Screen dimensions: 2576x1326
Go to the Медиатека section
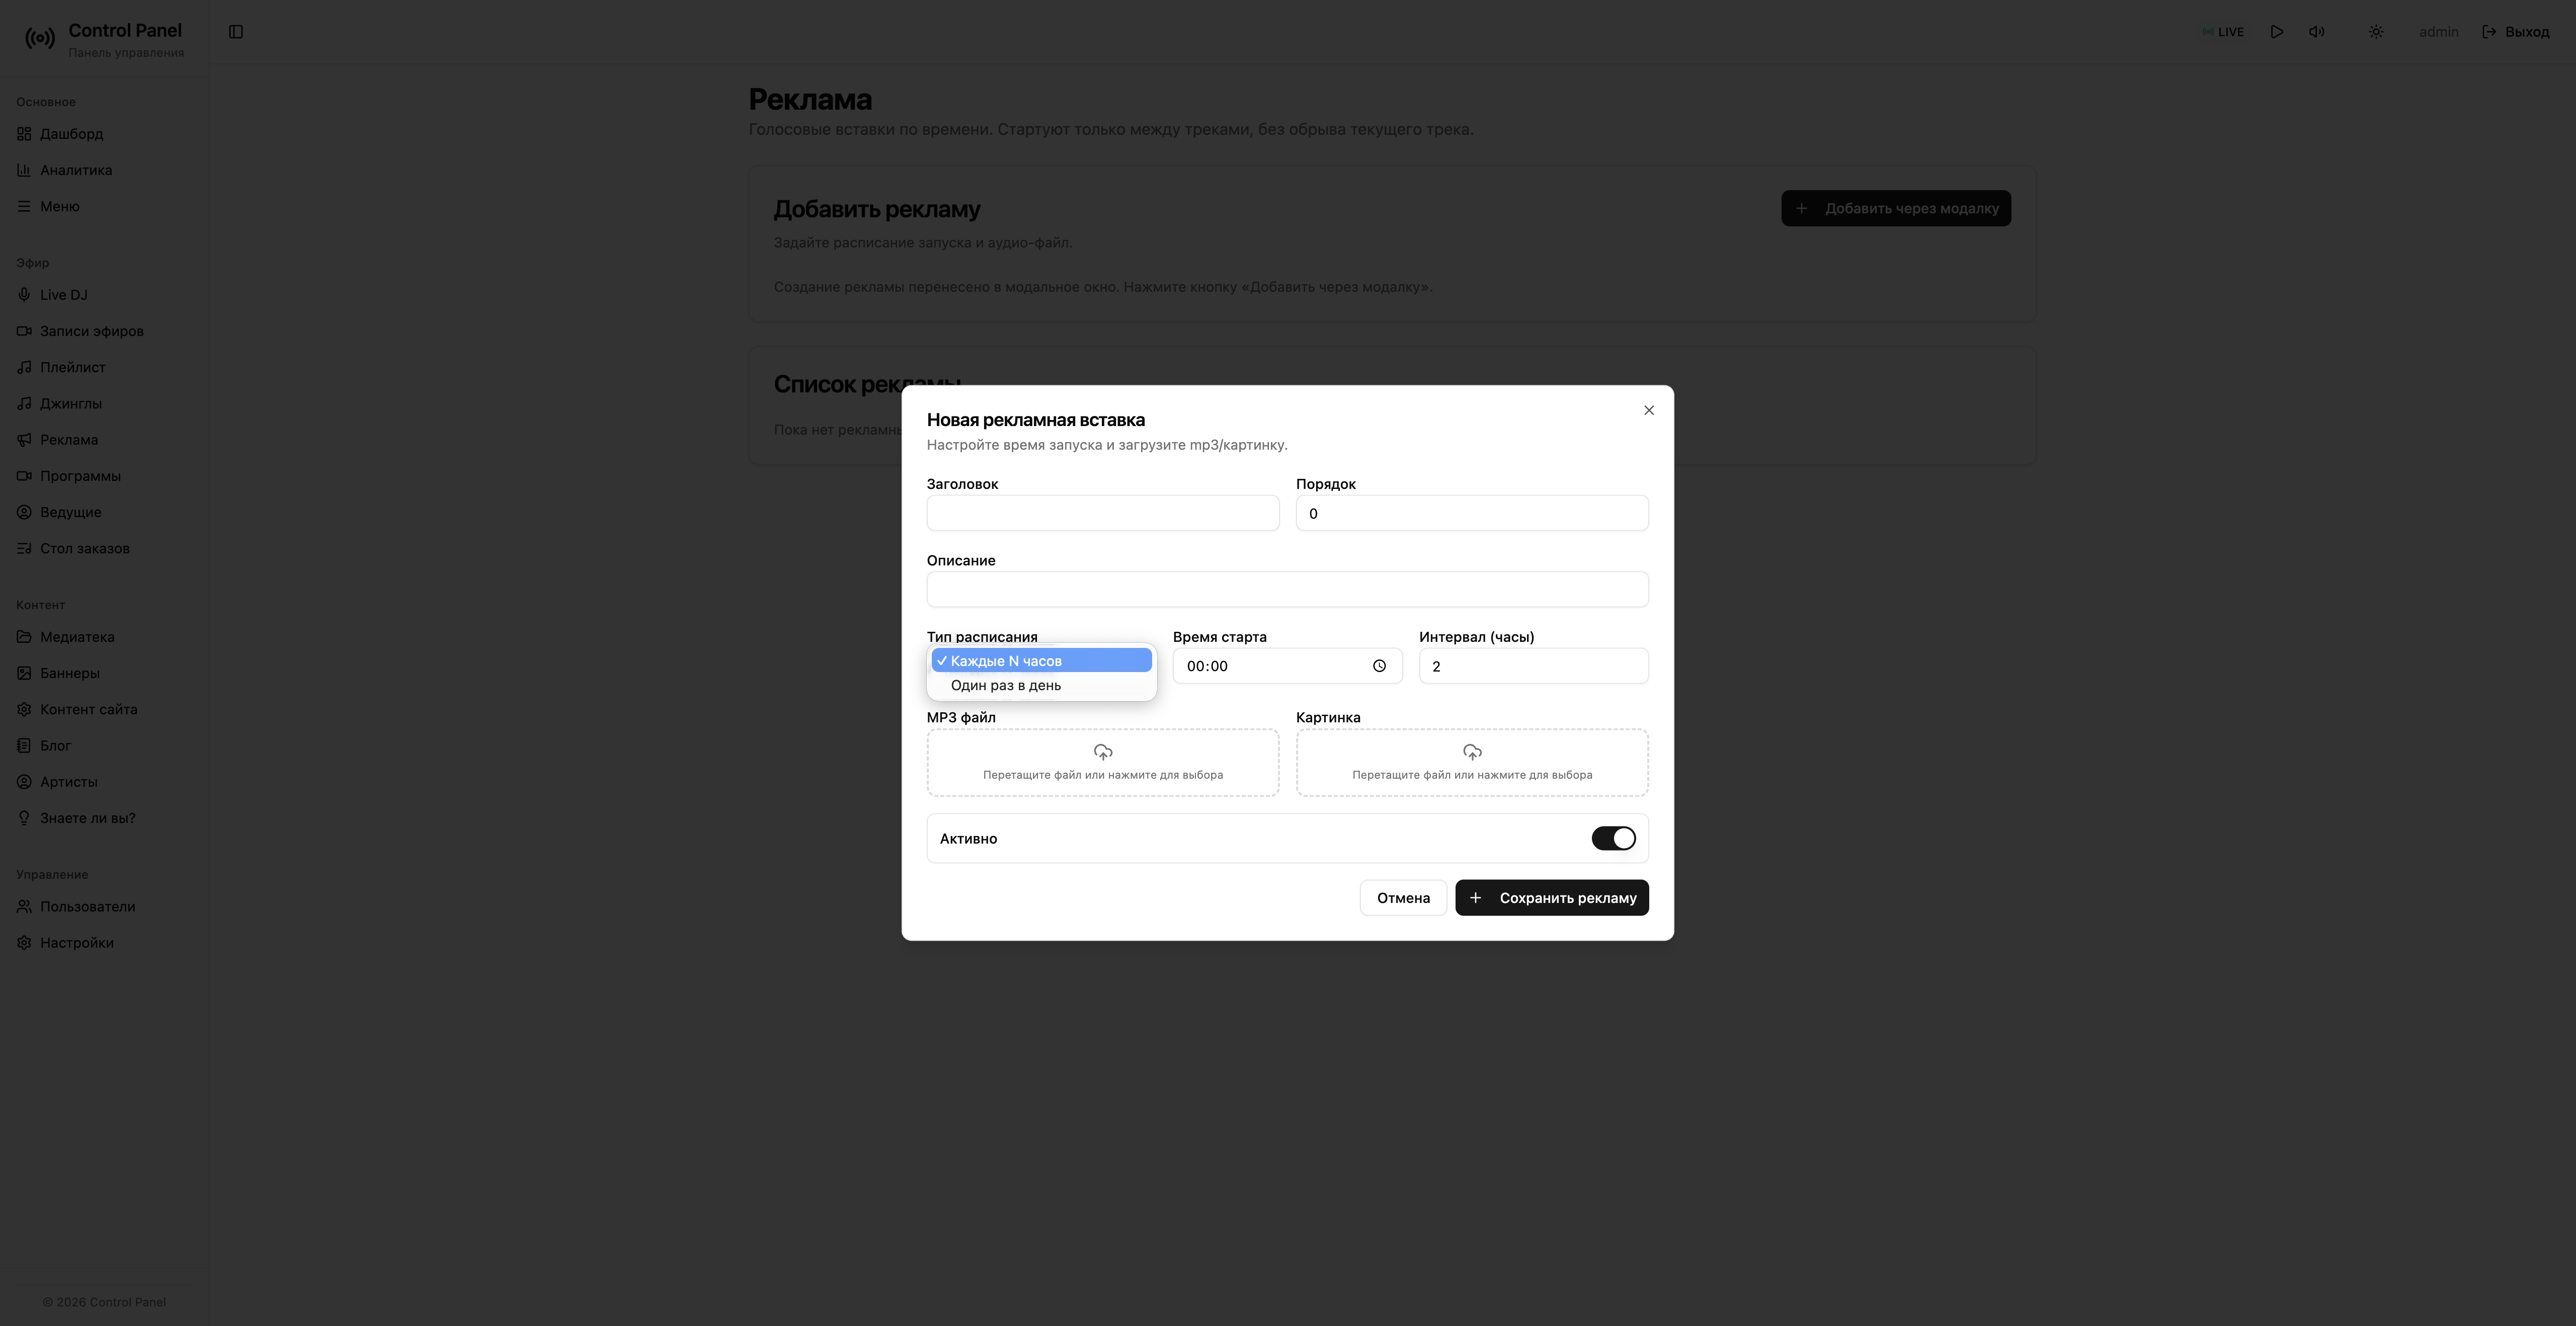(76, 637)
